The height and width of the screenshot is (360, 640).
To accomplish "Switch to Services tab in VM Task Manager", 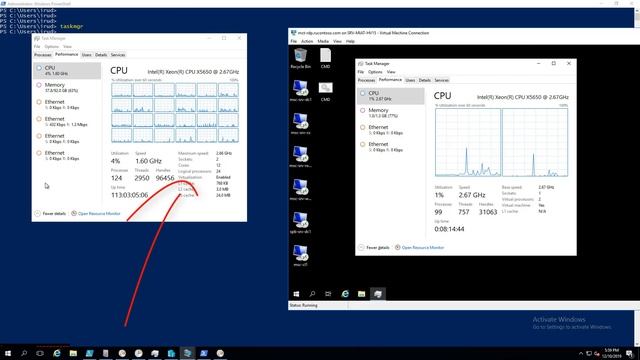I will tap(441, 80).
